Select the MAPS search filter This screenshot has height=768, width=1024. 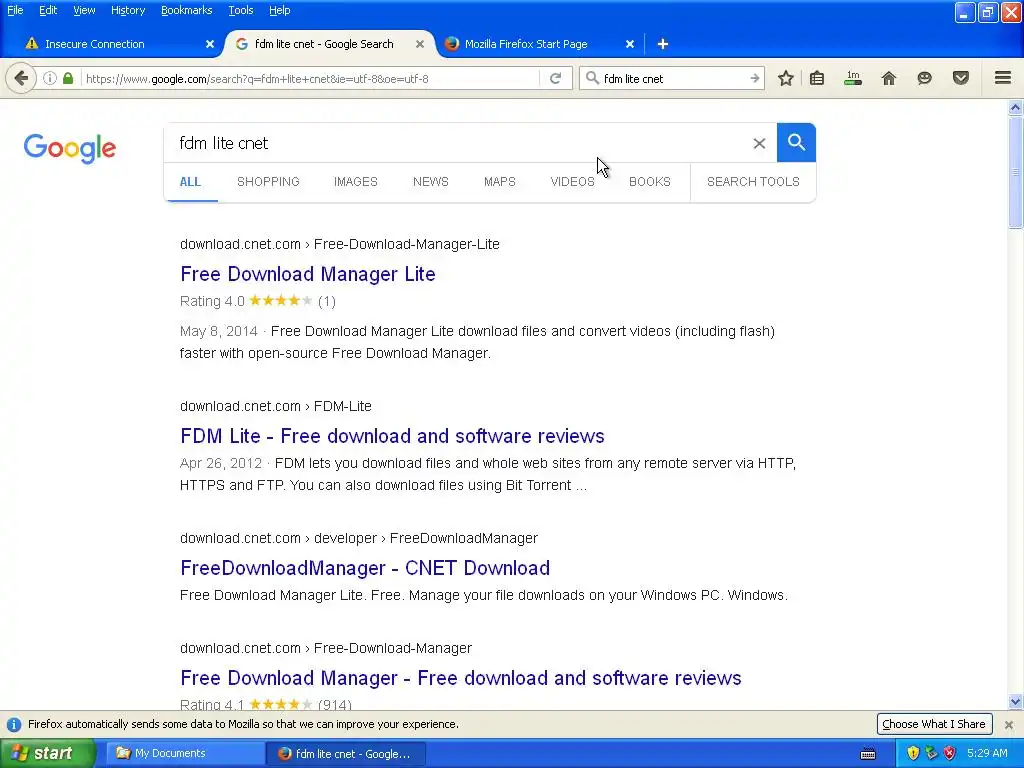tap(500, 182)
